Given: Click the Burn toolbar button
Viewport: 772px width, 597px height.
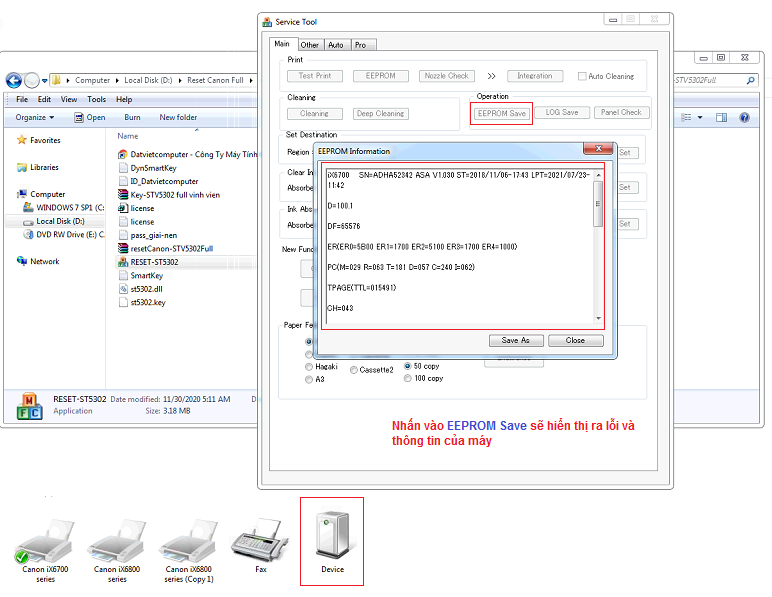Looking at the screenshot, I should 132,117.
